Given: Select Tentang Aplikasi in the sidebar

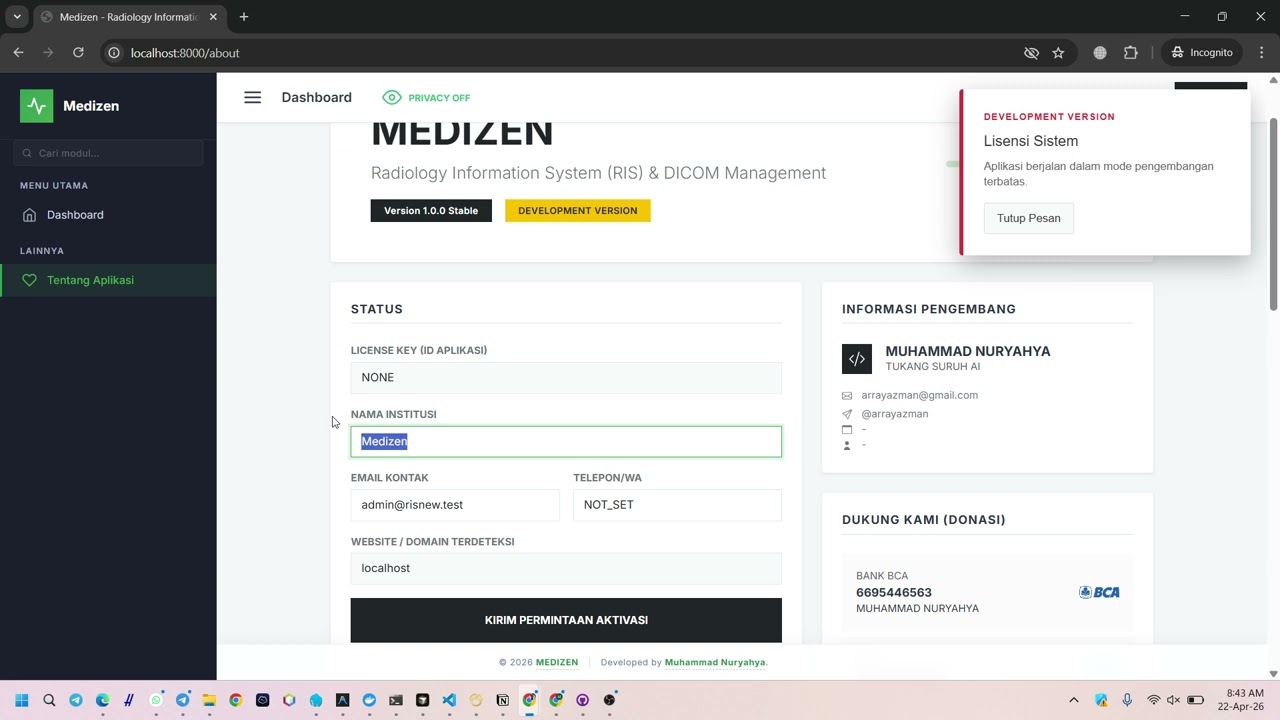Looking at the screenshot, I should pyautogui.click(x=108, y=280).
